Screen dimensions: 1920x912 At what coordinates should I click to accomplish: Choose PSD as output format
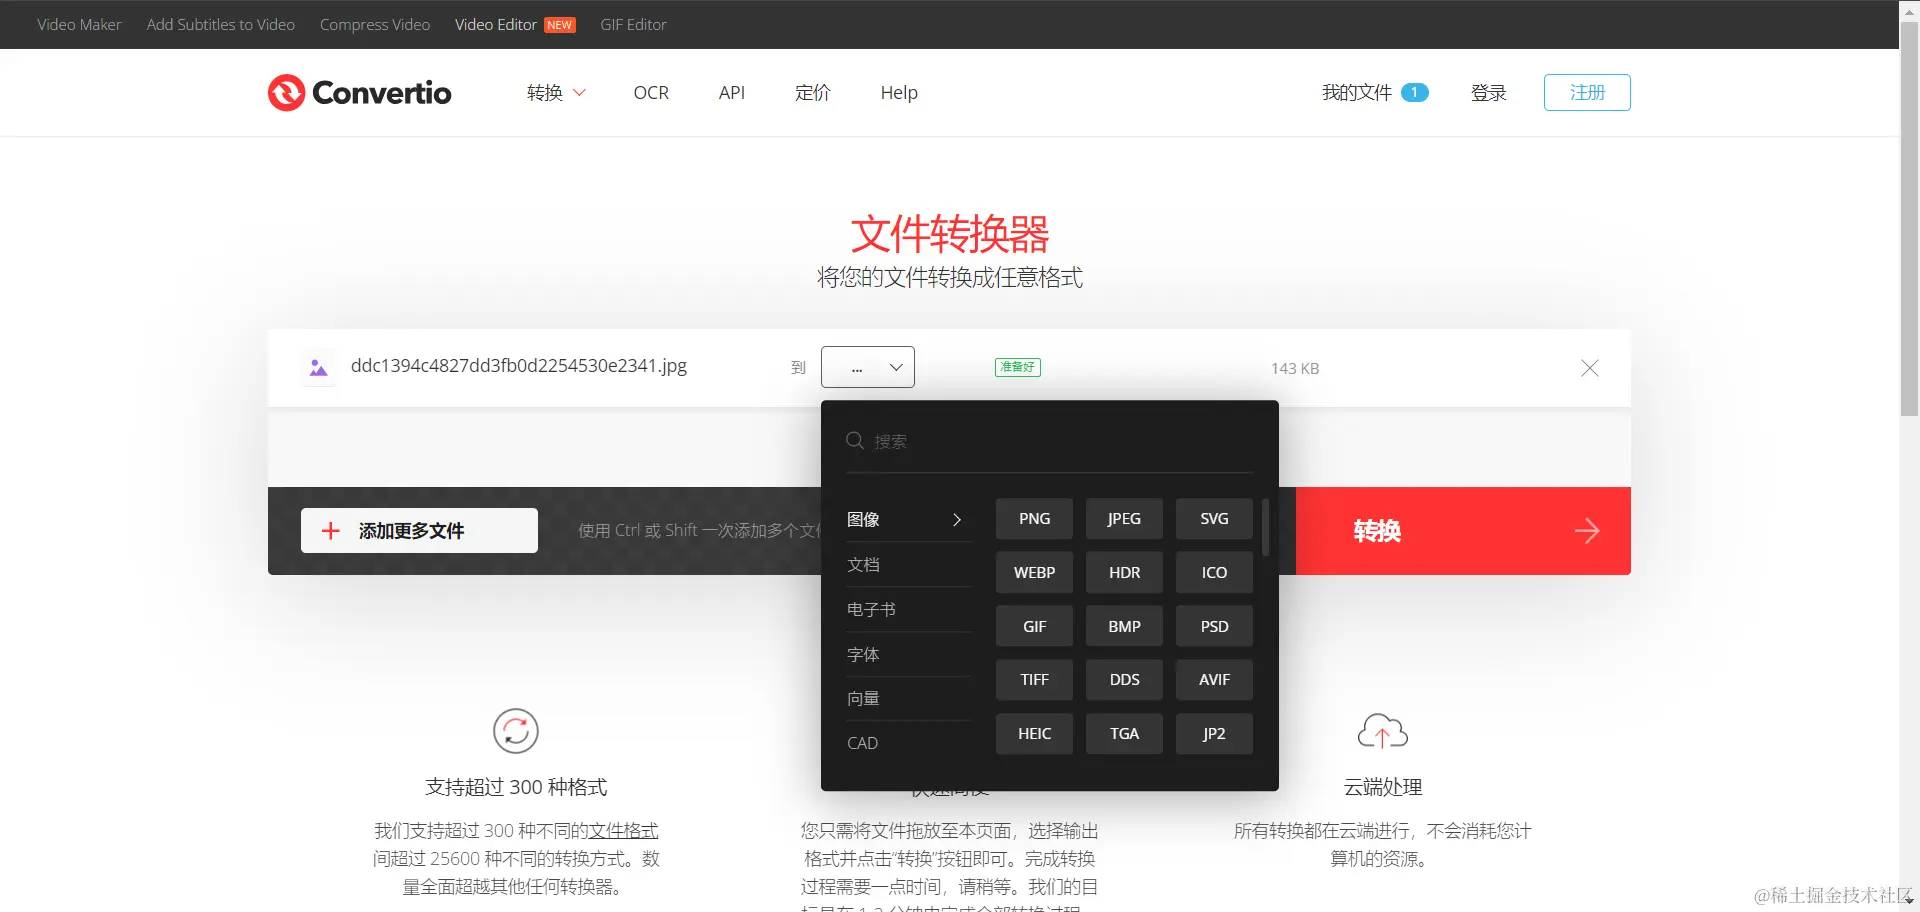tap(1214, 626)
